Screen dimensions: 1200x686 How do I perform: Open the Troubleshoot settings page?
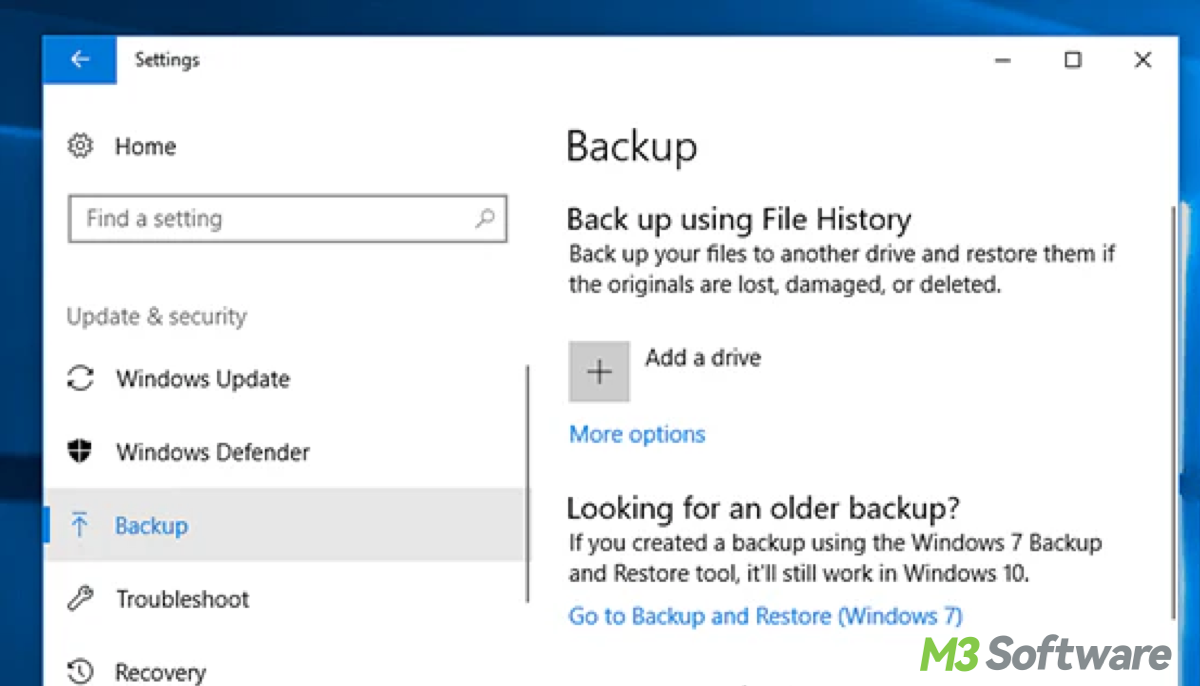pos(183,598)
